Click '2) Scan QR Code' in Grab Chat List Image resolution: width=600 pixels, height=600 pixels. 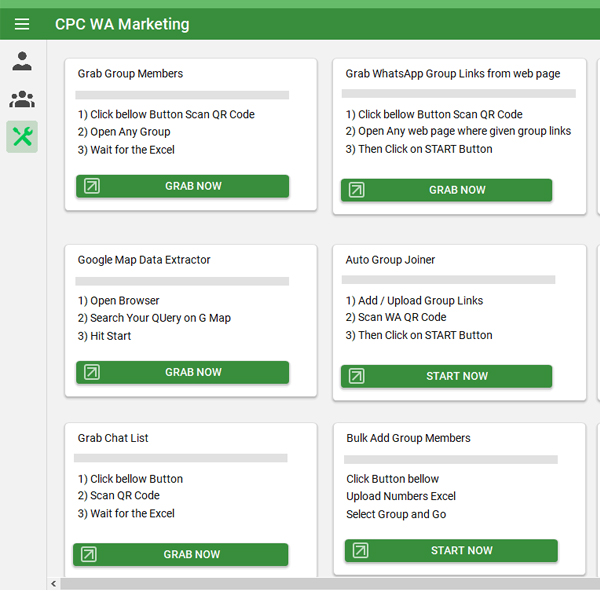pyautogui.click(x=118, y=496)
